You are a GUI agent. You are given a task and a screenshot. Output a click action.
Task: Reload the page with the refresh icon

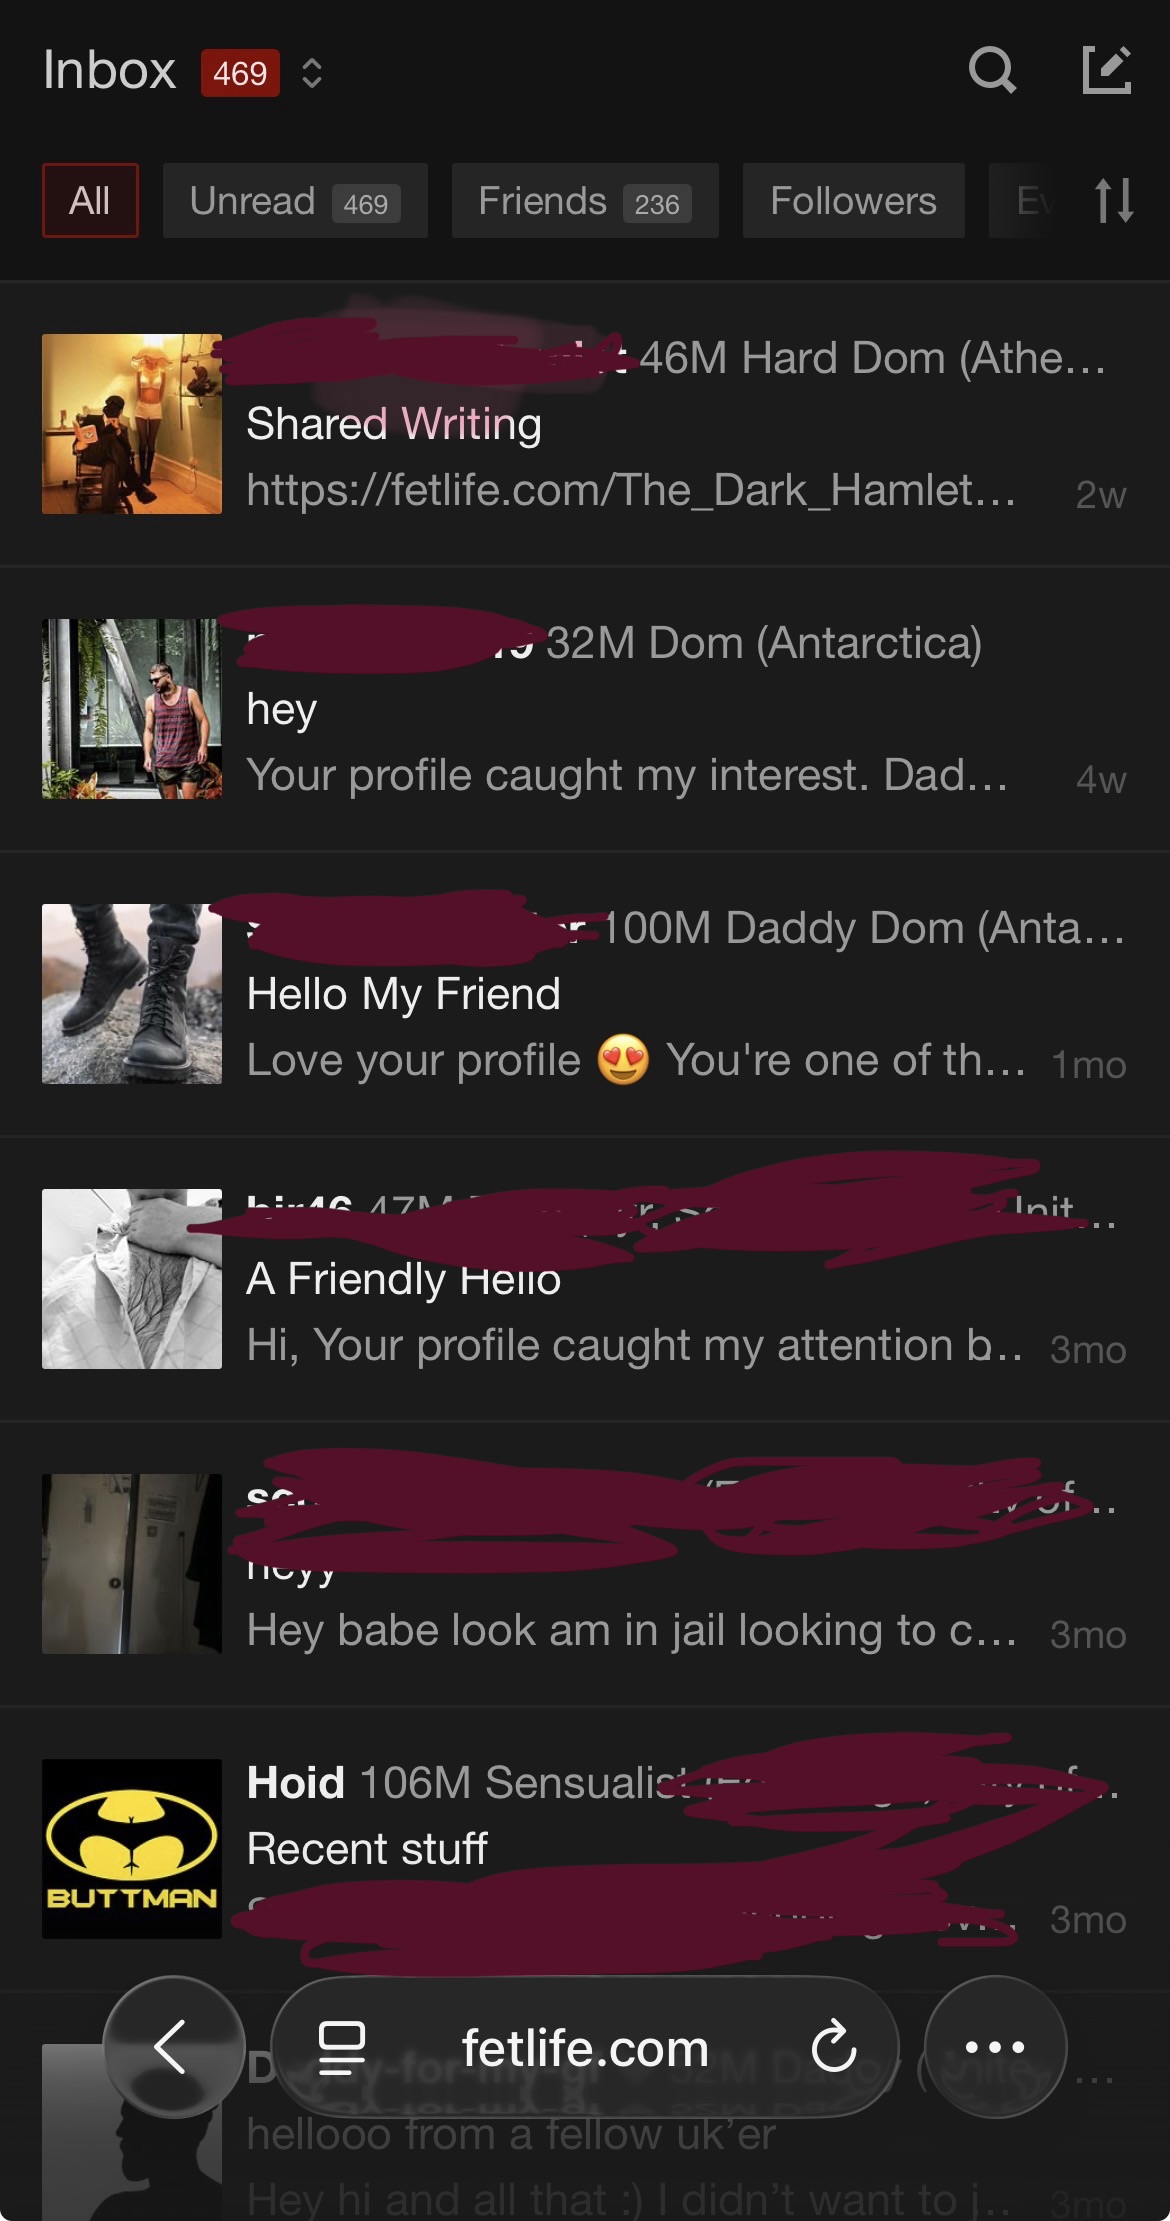pyautogui.click(x=833, y=2046)
